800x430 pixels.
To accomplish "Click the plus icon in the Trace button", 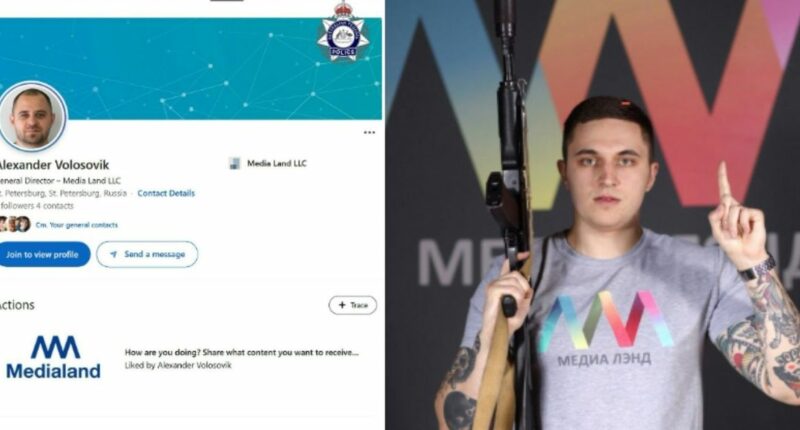I will click(x=342, y=305).
